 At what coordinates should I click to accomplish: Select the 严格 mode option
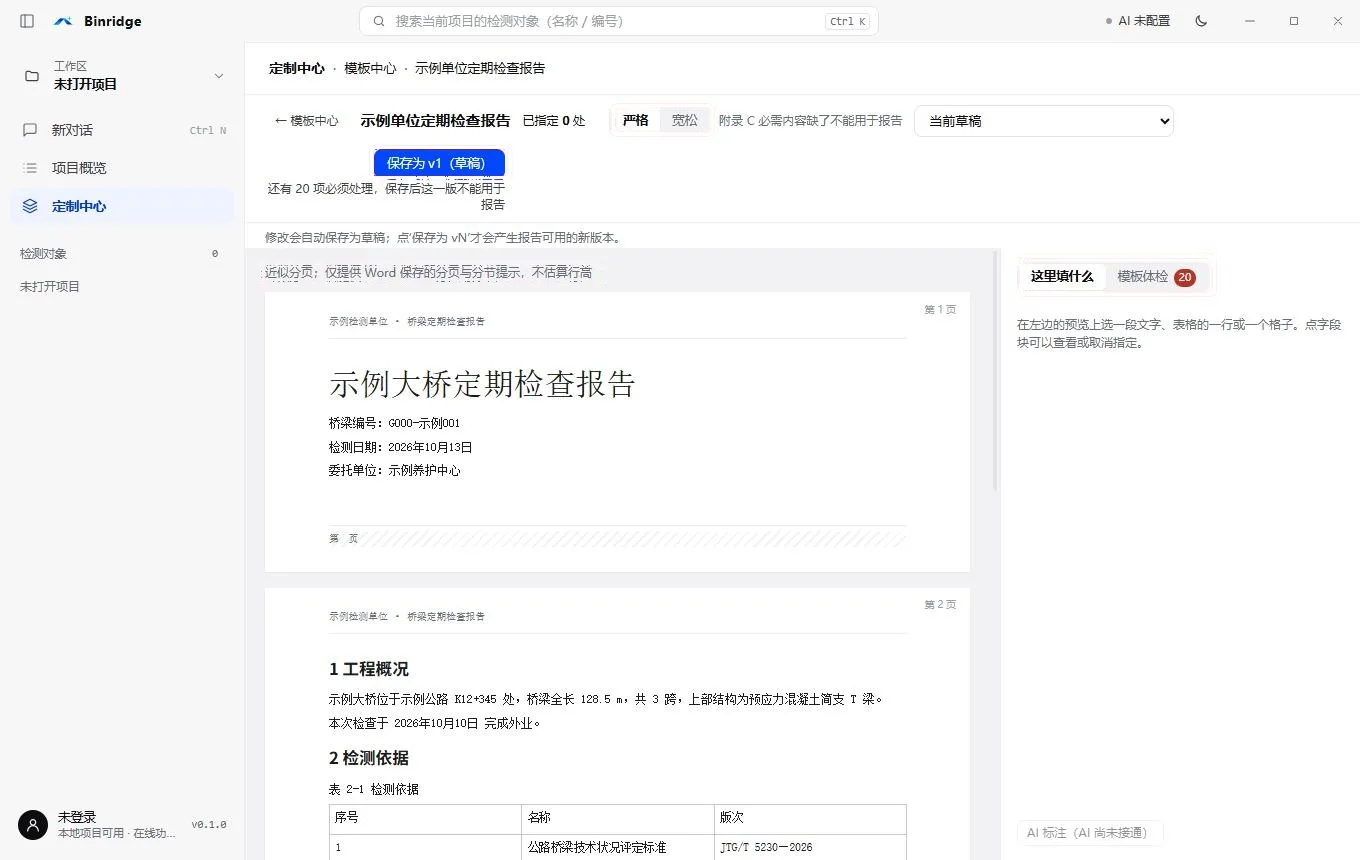(x=635, y=120)
